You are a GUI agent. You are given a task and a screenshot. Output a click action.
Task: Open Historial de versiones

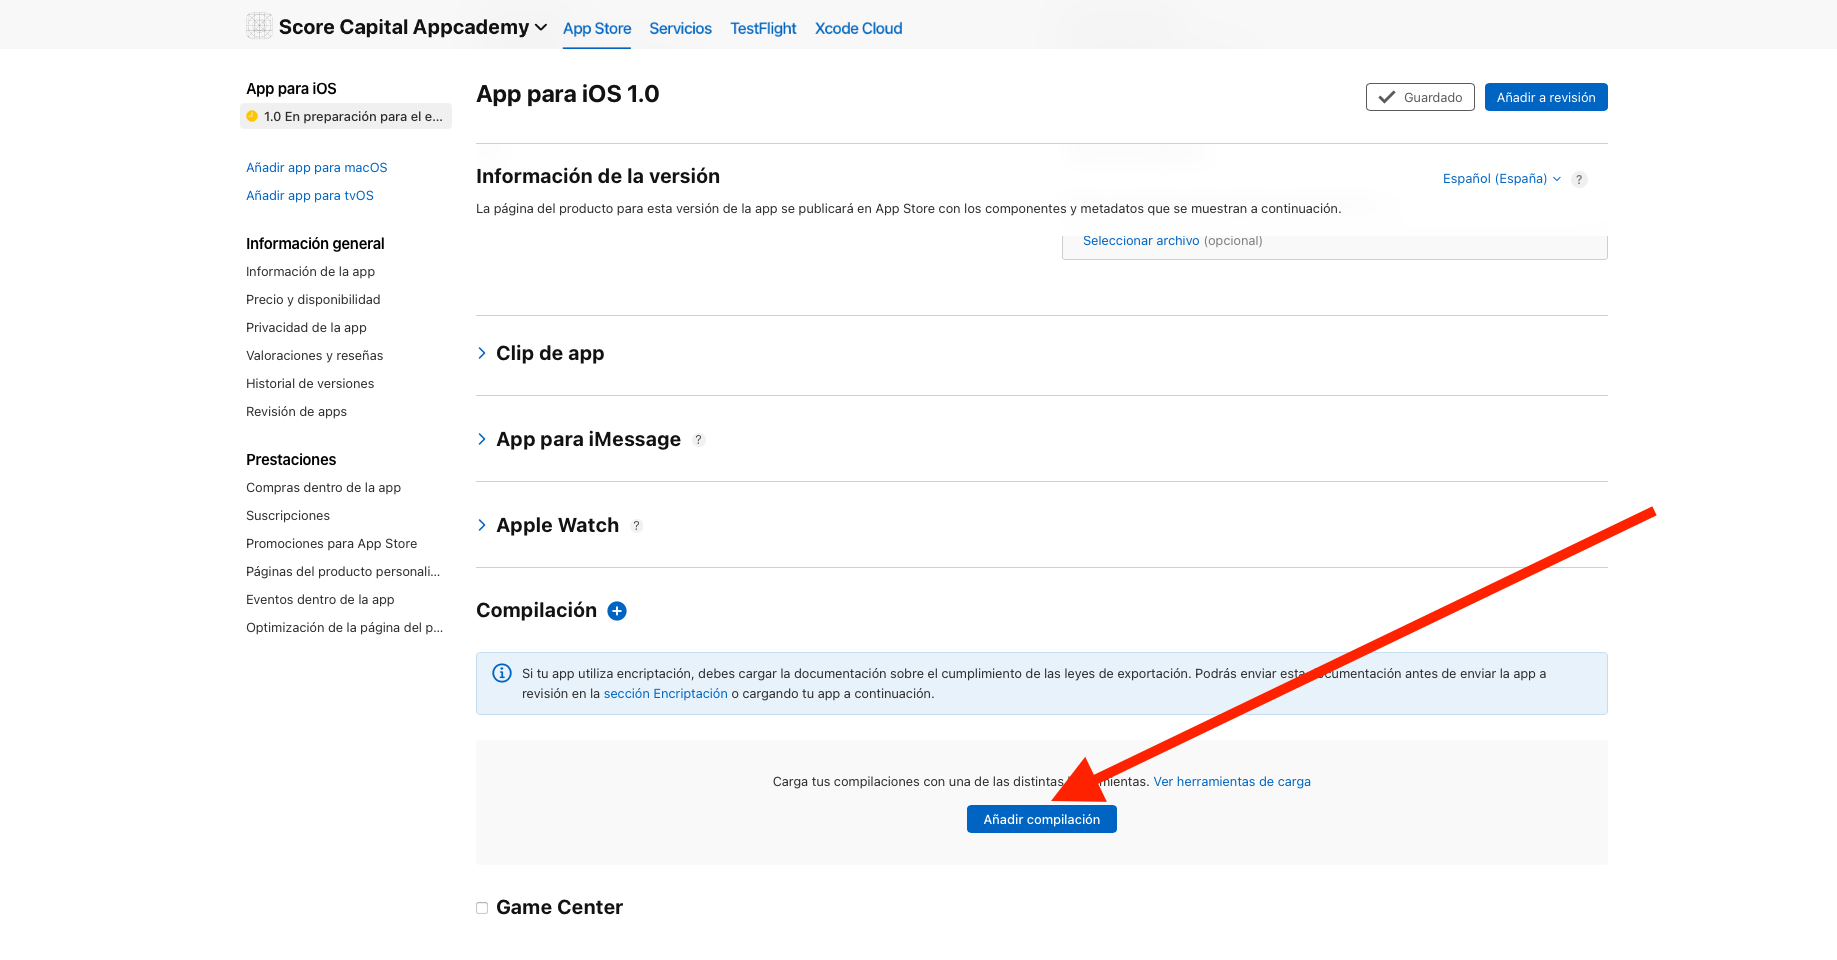310,383
